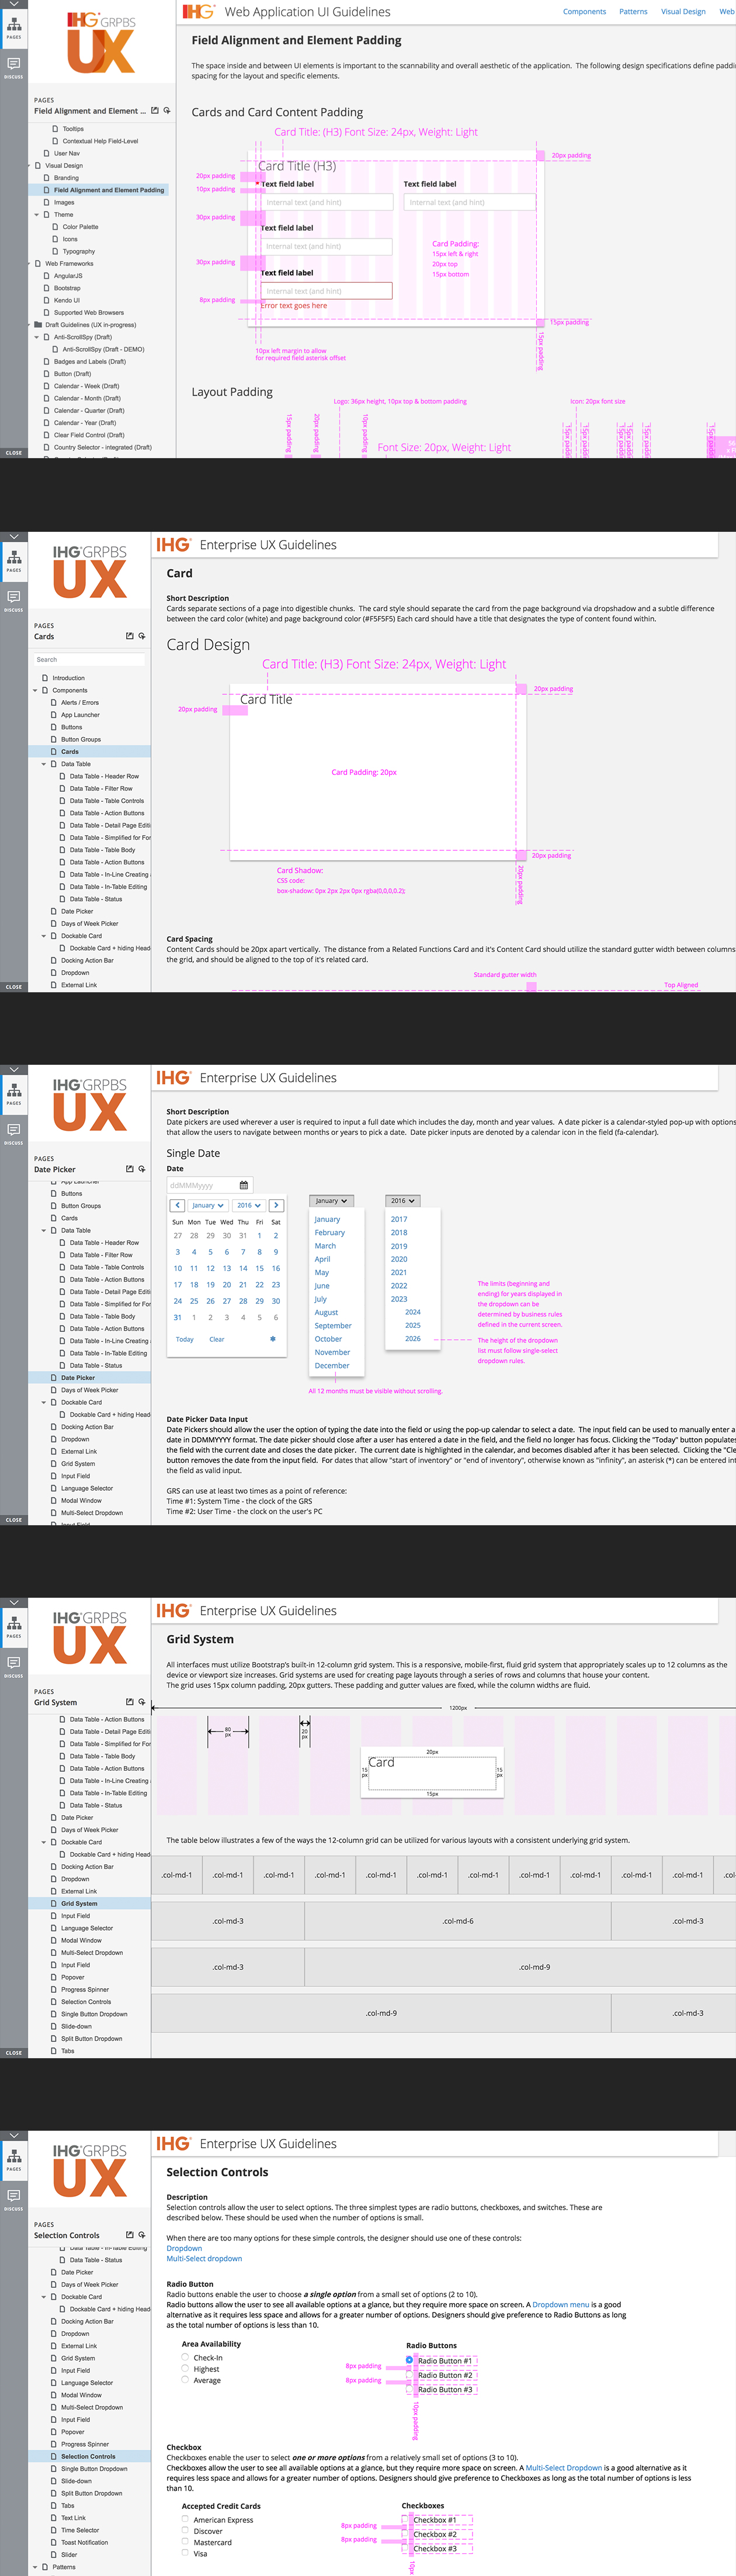Click CLOSE at bottom-left of Field Alignment screenshot

(x=14, y=453)
